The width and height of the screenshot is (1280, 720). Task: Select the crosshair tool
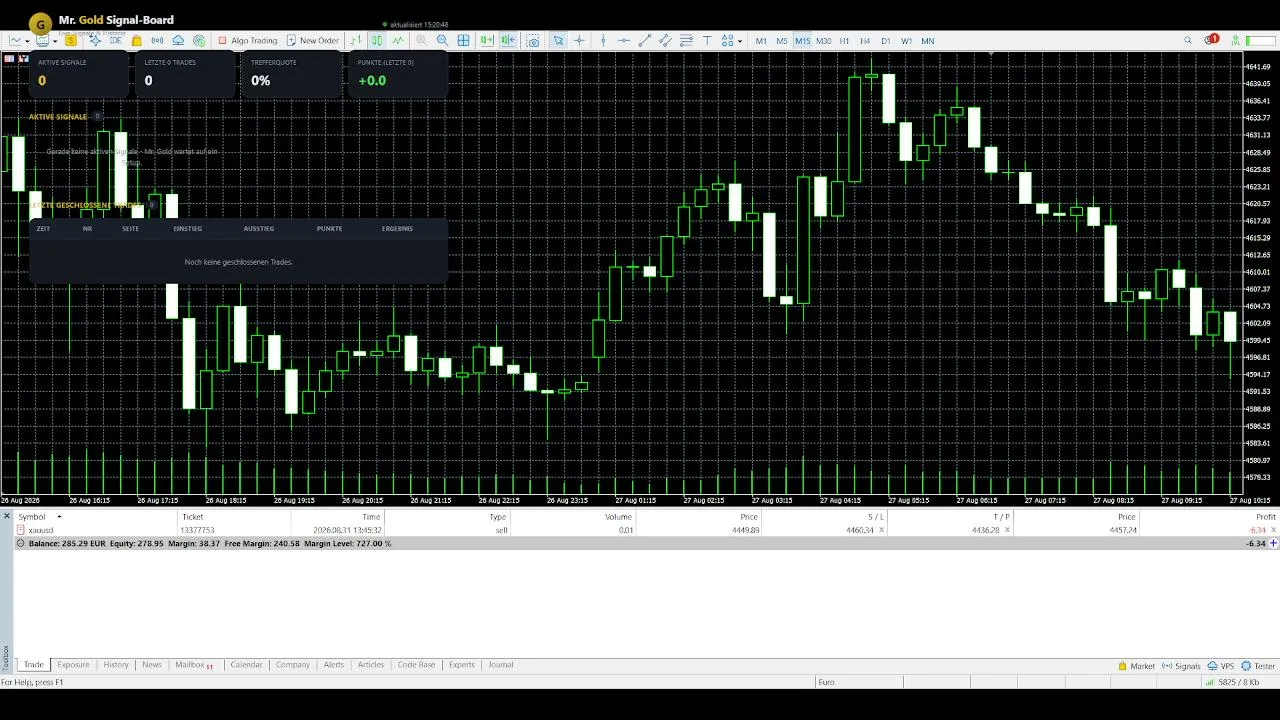tap(579, 40)
